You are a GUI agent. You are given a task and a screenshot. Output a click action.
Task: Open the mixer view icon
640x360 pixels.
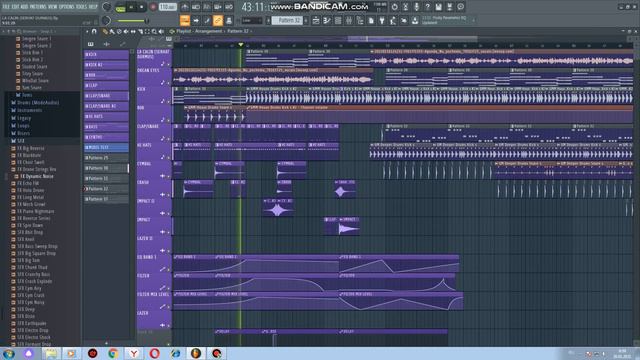349,20
